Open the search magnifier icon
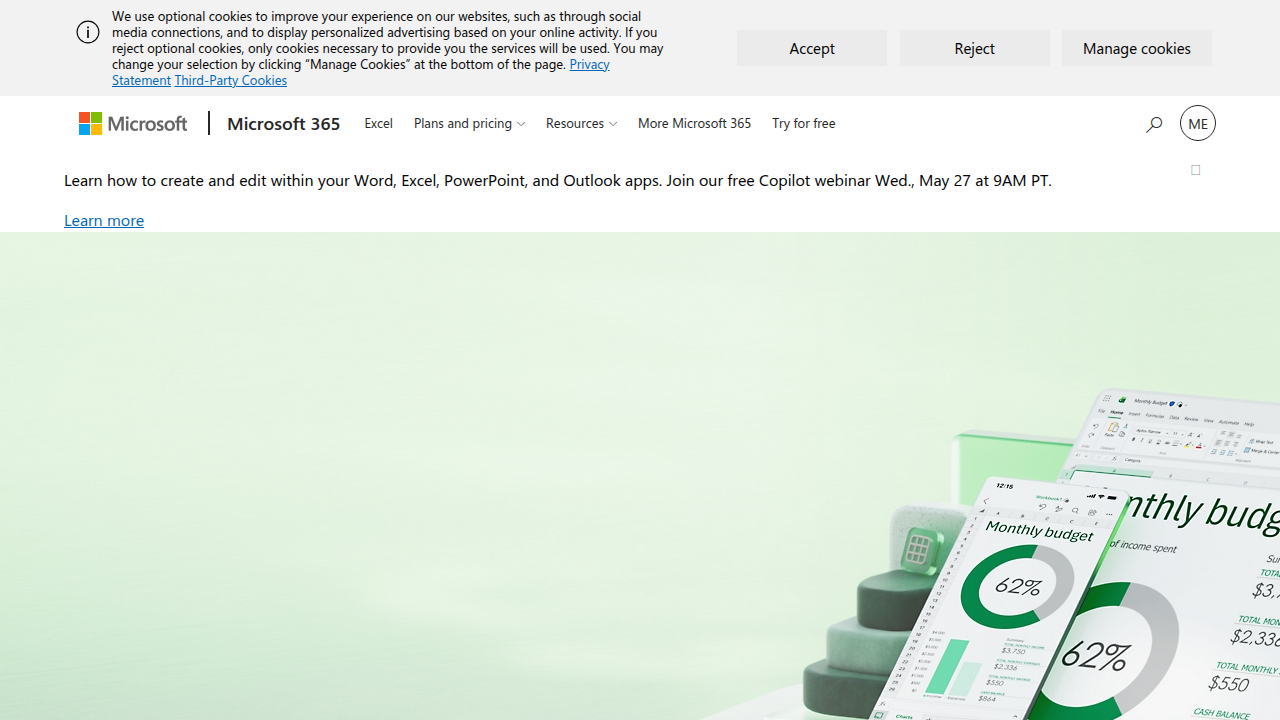The height and width of the screenshot is (720, 1280). [1153, 124]
